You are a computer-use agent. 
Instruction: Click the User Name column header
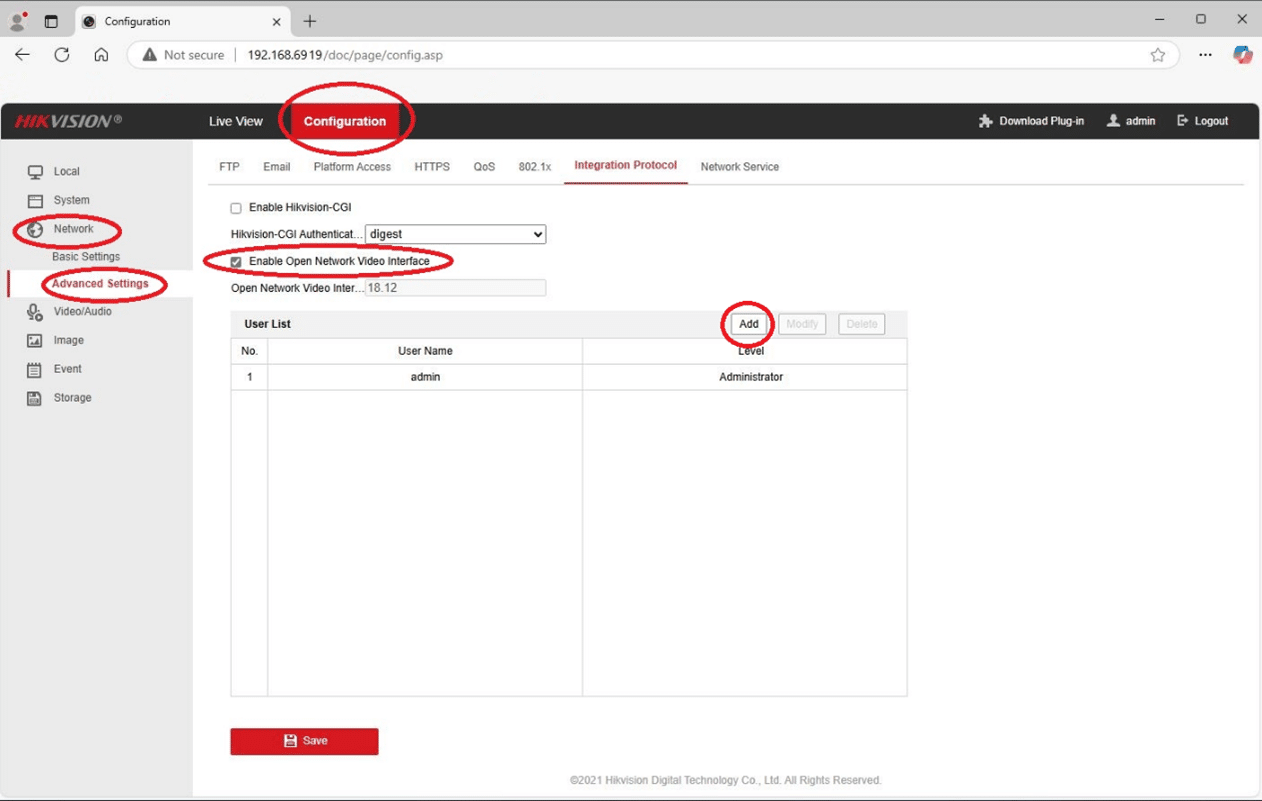(425, 351)
